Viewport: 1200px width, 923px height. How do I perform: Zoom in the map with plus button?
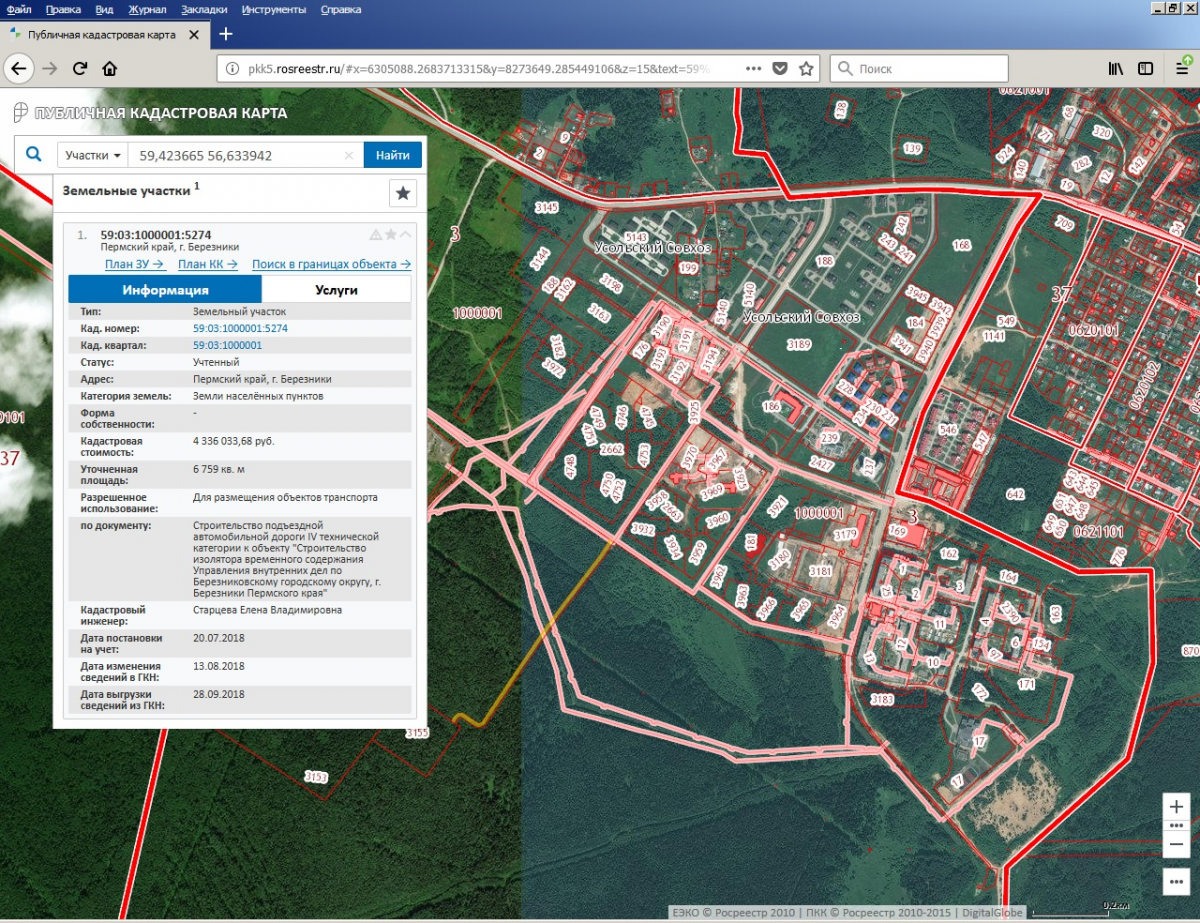(1176, 806)
